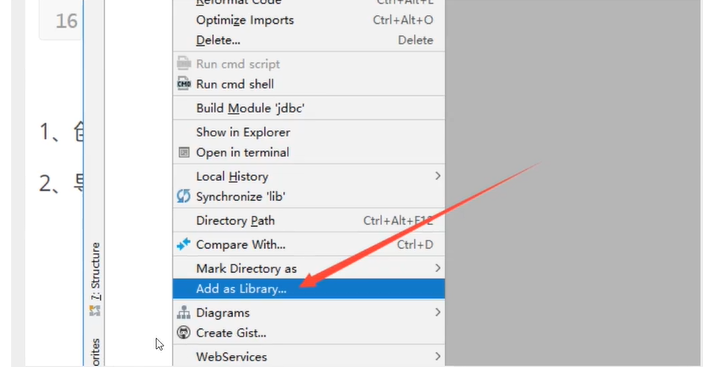The height and width of the screenshot is (367, 703).
Task: Click the Create Gist GitHub icon
Action: 183,332
